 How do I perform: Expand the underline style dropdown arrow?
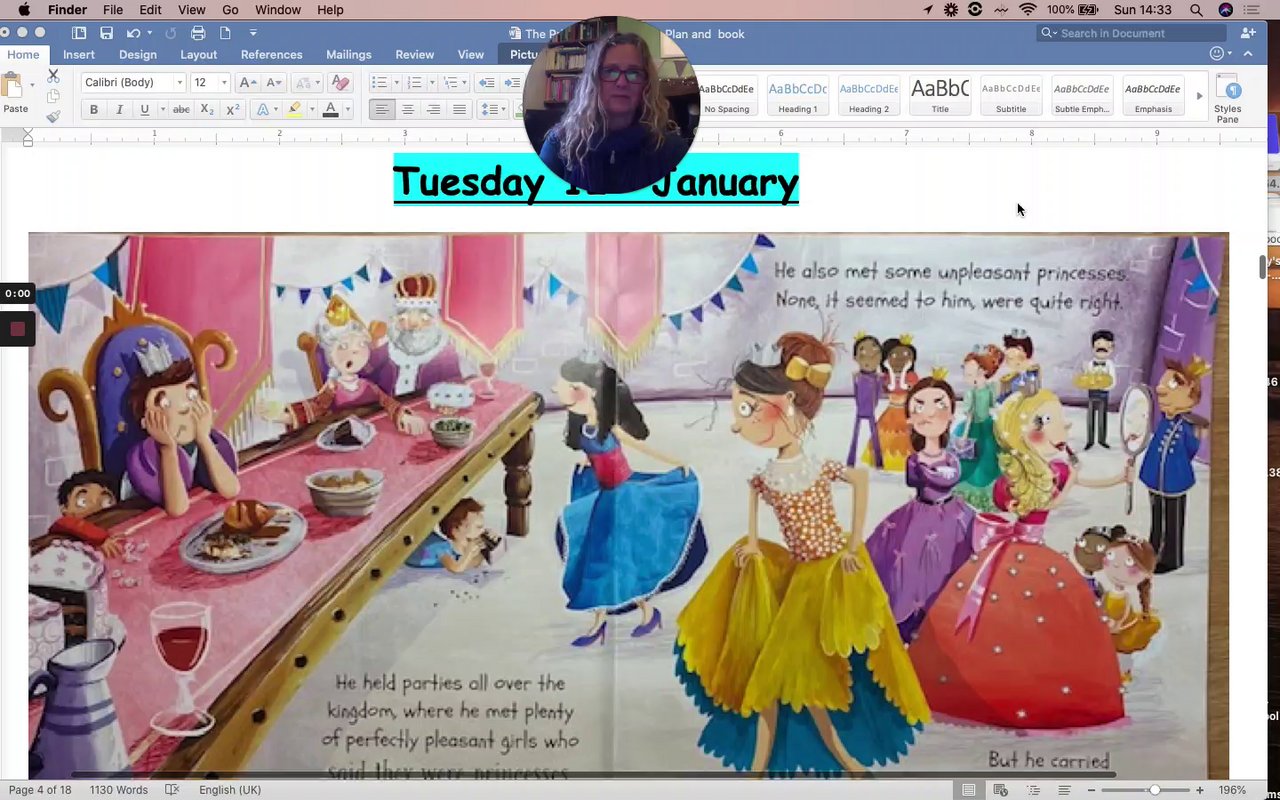162,110
